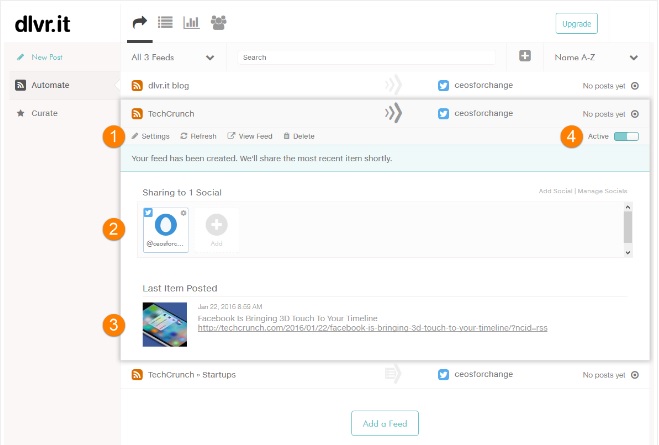Select the @ceosforc... Twitter social card
Image resolution: width=659 pixels, height=445 pixels.
click(x=166, y=230)
